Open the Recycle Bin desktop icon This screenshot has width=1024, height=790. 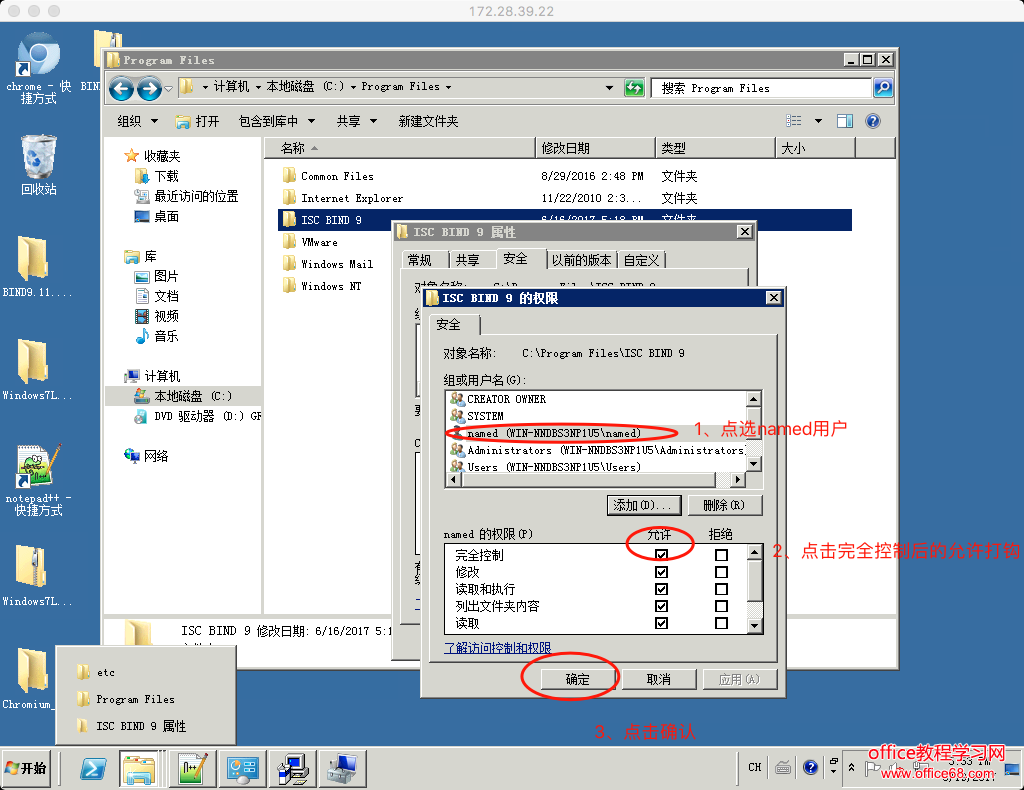pyautogui.click(x=39, y=165)
